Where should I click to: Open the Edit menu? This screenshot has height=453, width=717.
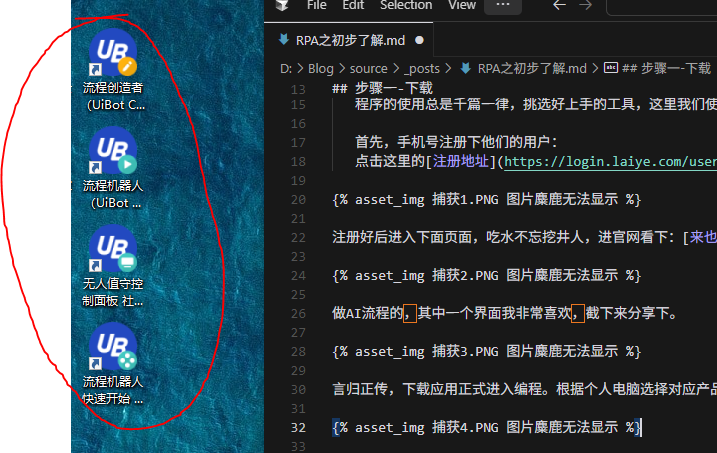(353, 5)
